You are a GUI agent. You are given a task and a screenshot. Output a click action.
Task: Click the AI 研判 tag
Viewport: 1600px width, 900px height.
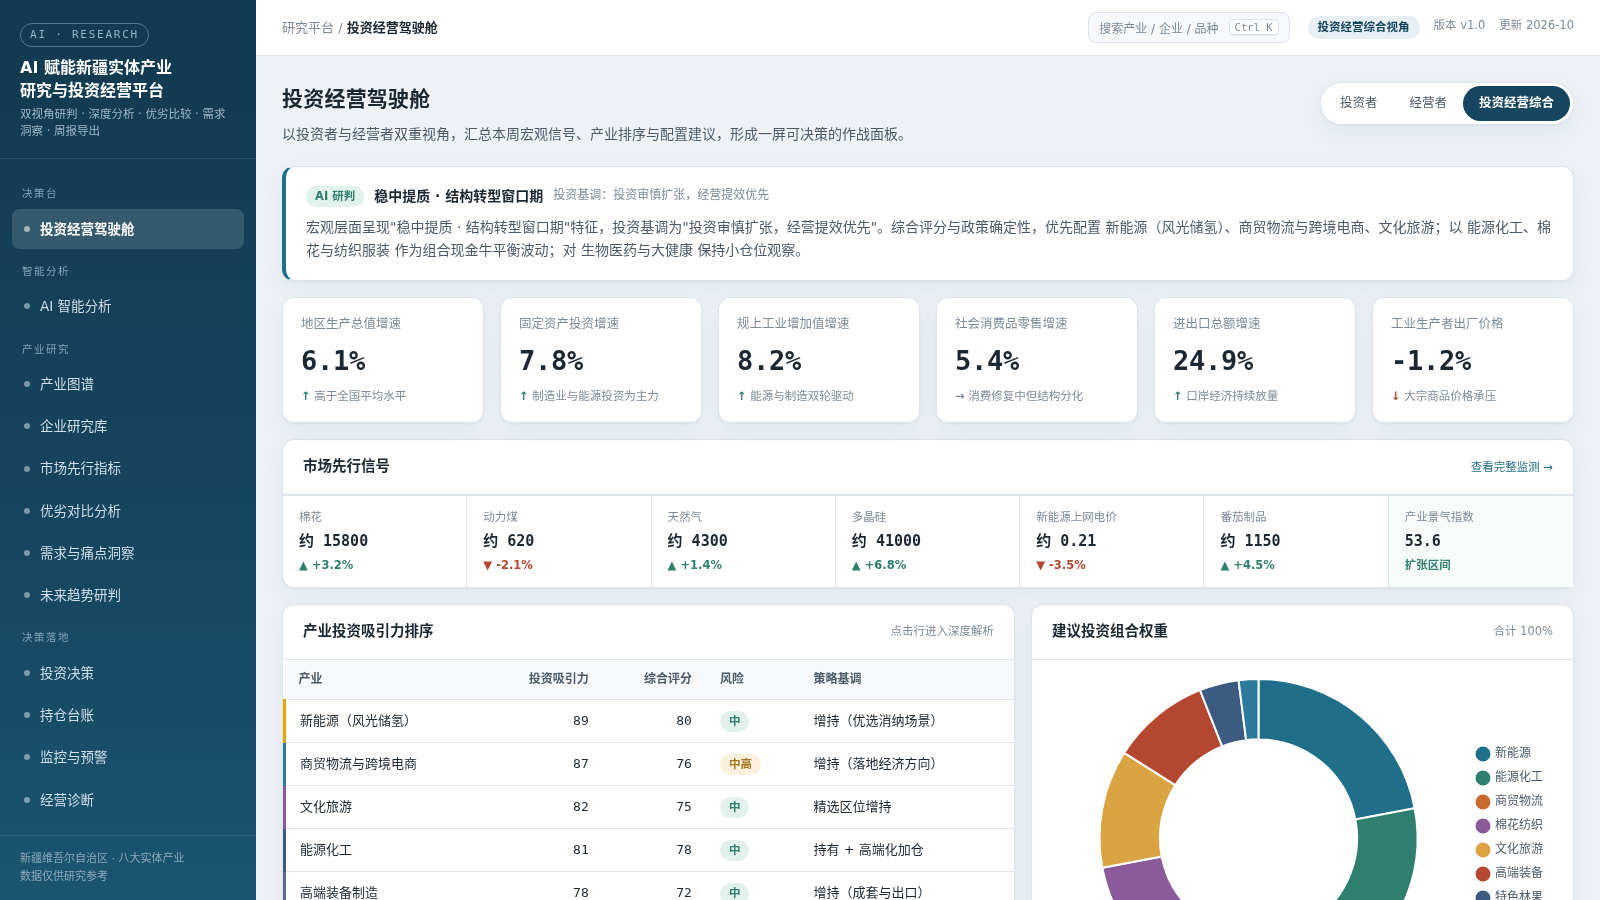pos(335,196)
